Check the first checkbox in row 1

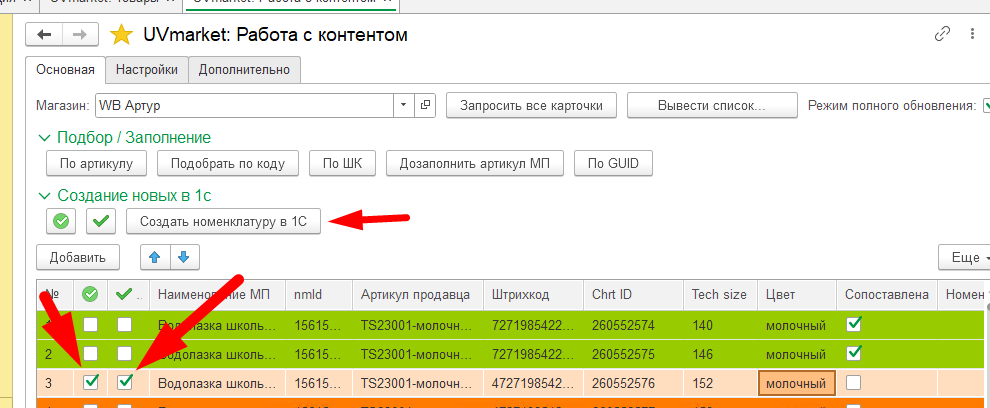click(x=91, y=325)
